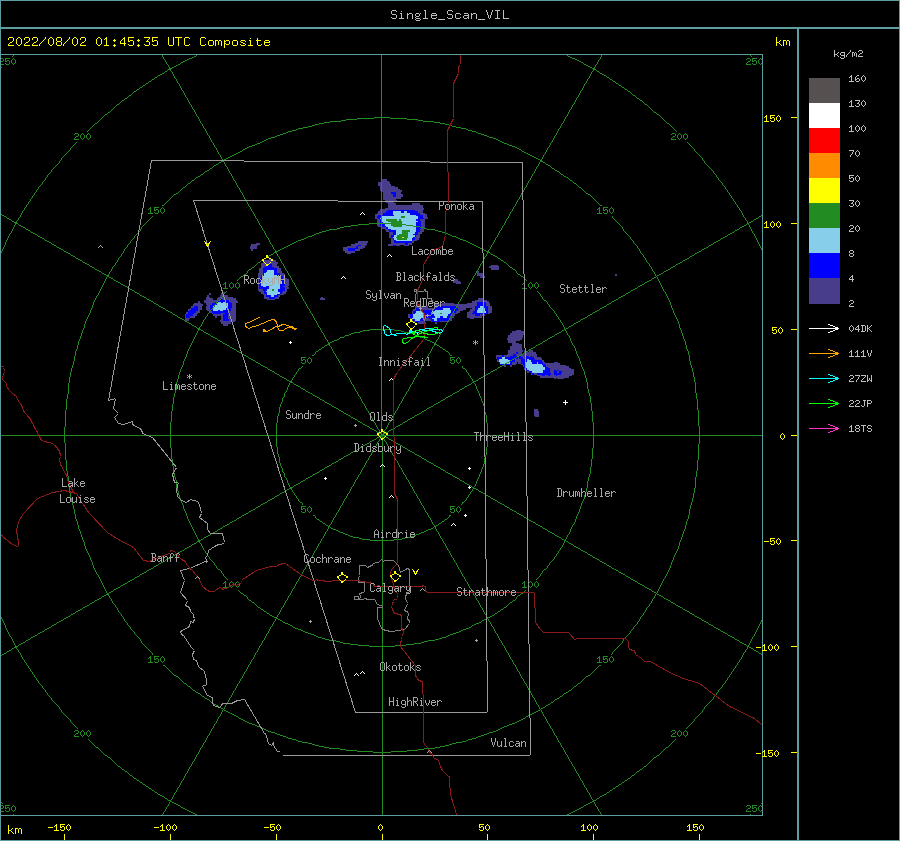The image size is (900, 841).
Task: Pick the green 30 kg/m2 legend swatch
Action: (x=824, y=216)
